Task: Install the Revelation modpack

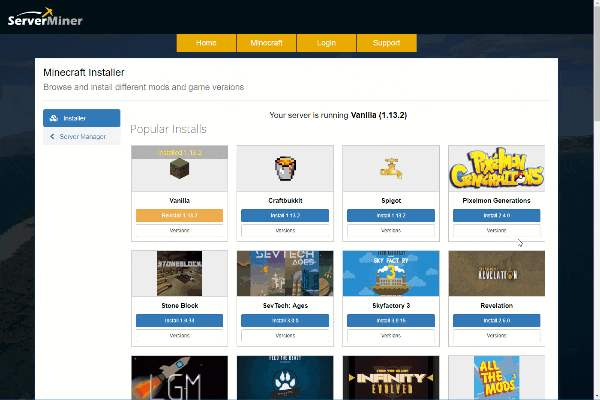Action: 497,320
